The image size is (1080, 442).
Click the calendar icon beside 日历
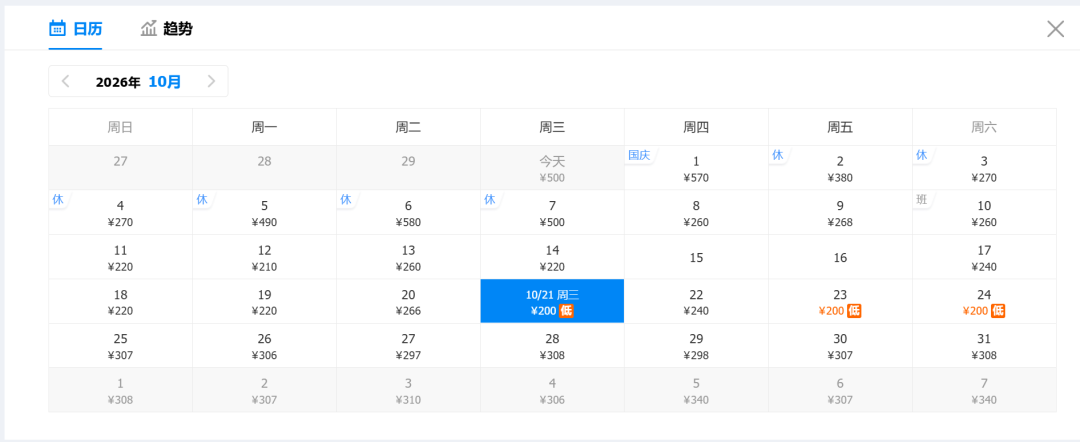(x=57, y=28)
